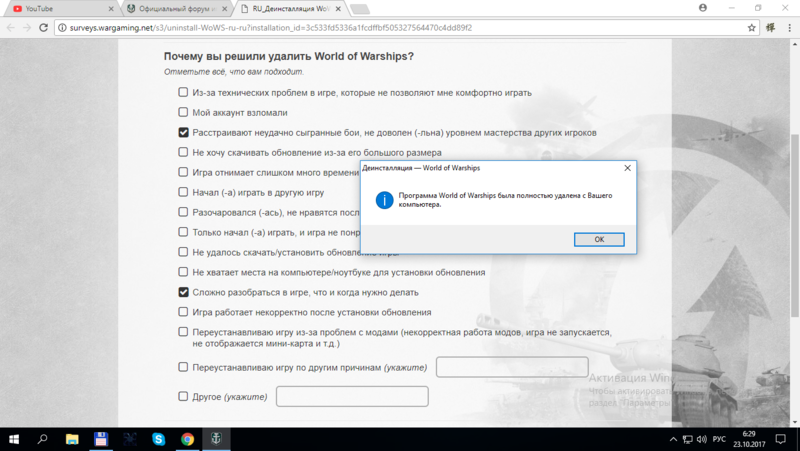
Task: Check 'Не хватает места на компьютере' checkbox
Action: [183, 272]
